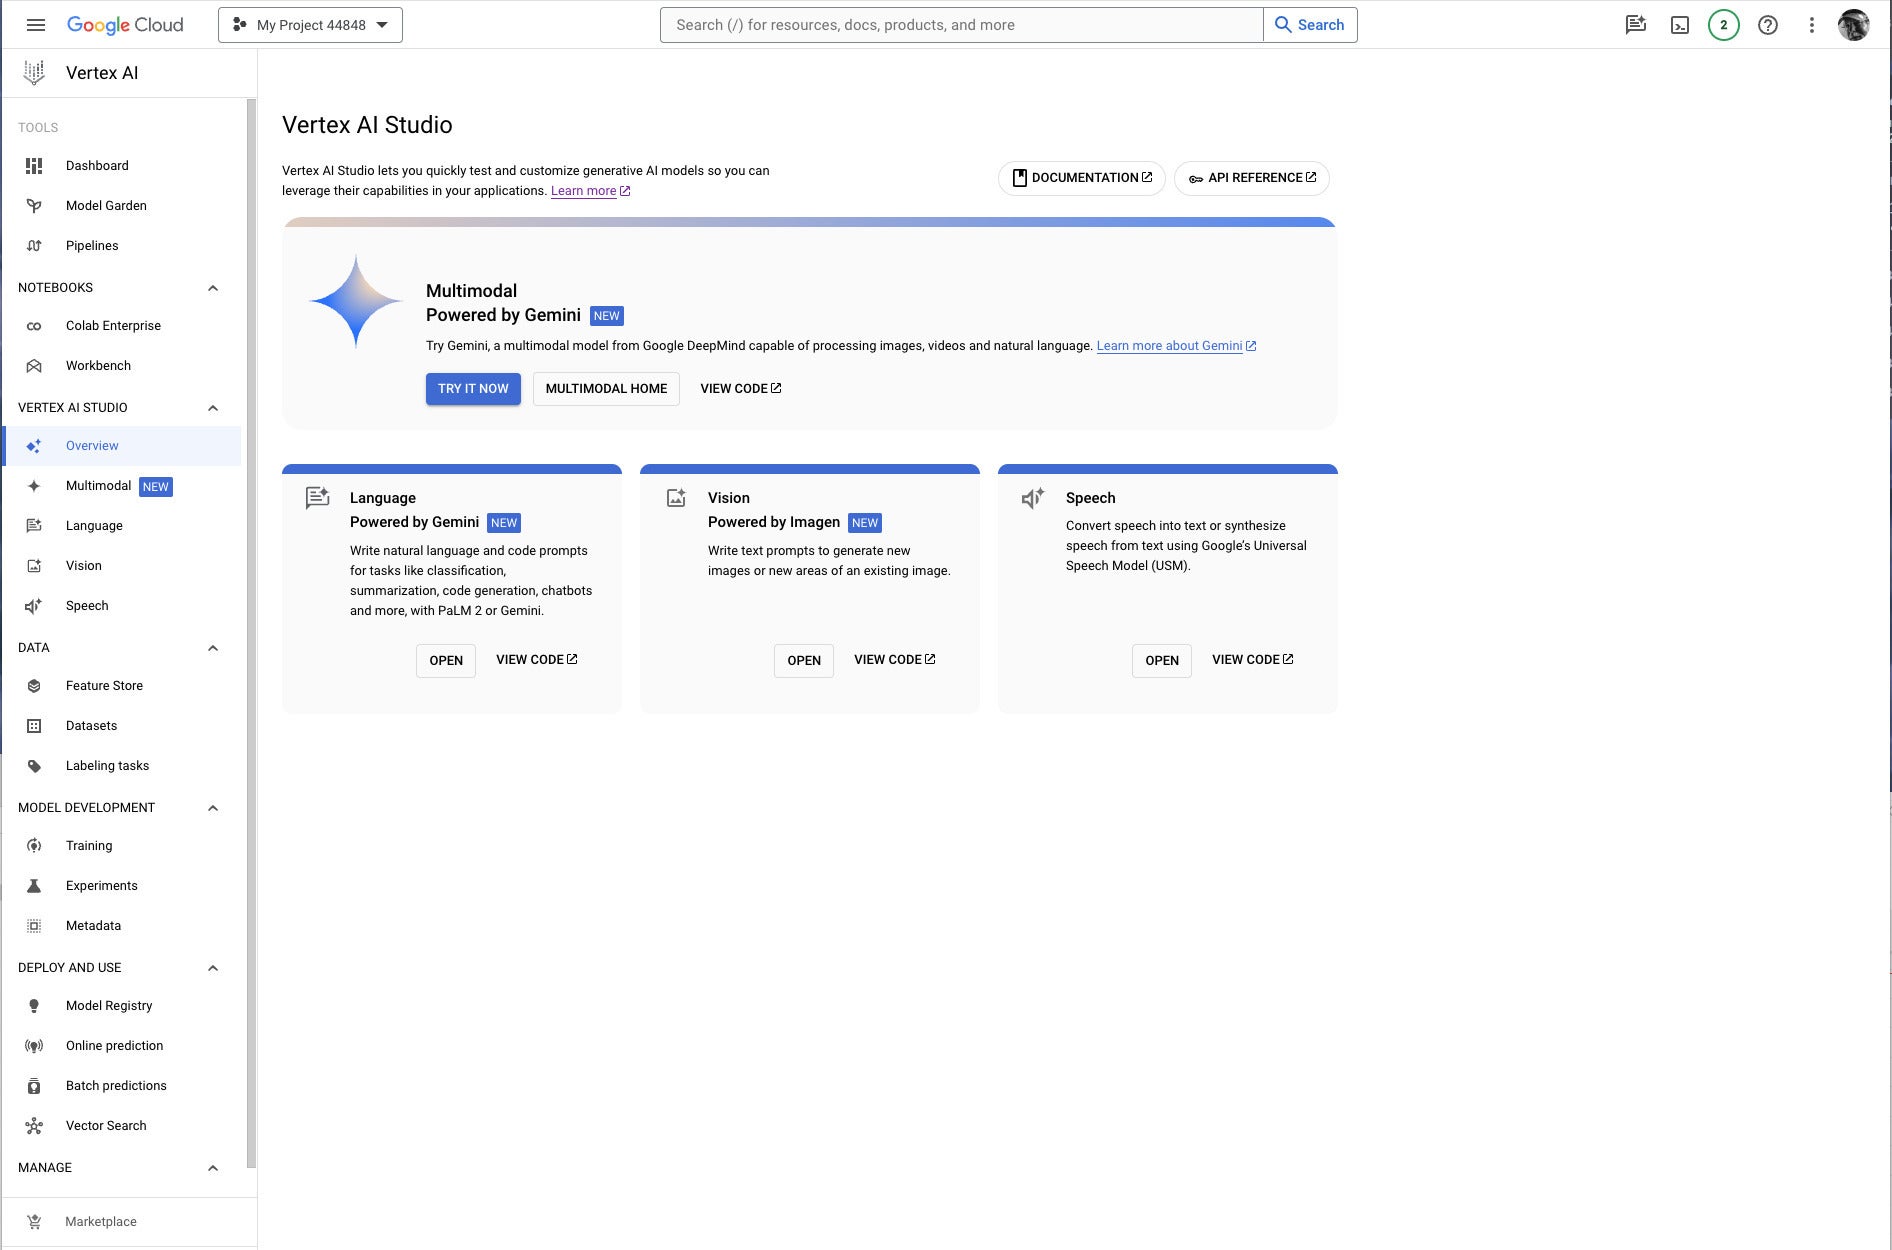The image size is (1892, 1250).
Task: Click the Model Garden leaf icon
Action: [x=34, y=206]
